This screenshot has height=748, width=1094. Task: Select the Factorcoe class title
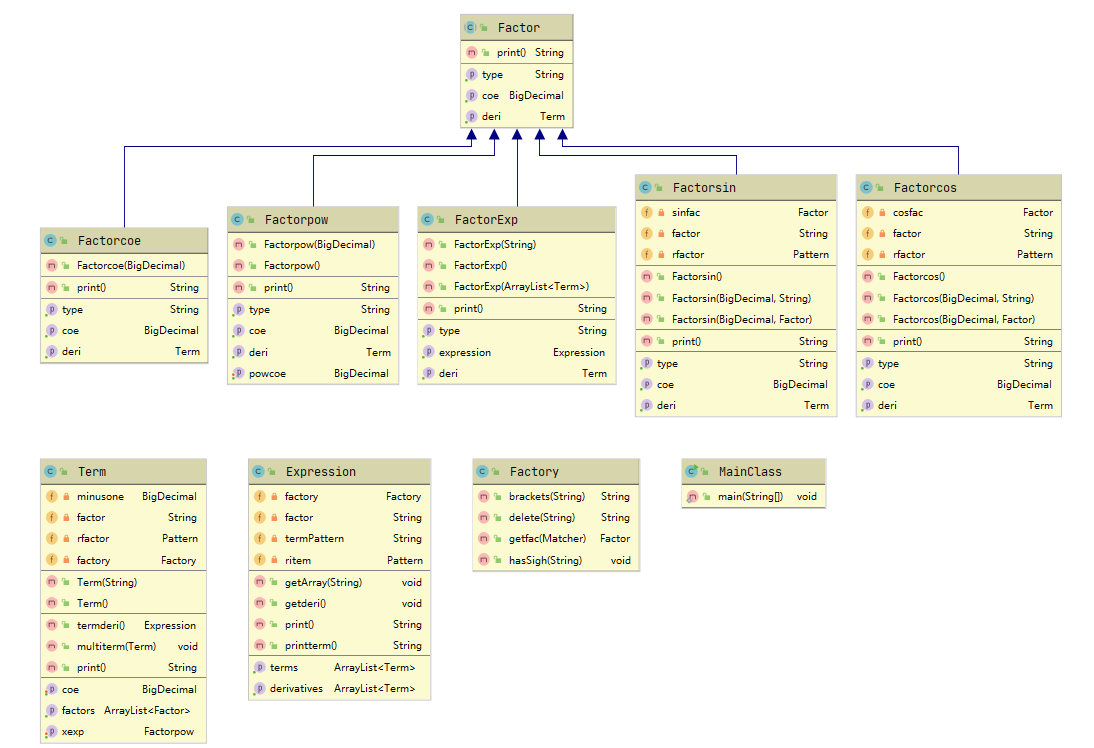coord(109,240)
